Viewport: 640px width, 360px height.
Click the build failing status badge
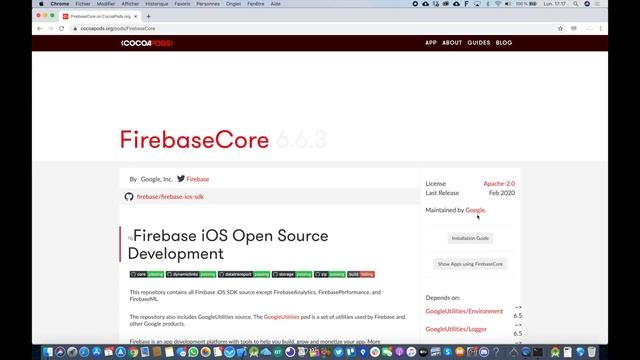pos(361,274)
